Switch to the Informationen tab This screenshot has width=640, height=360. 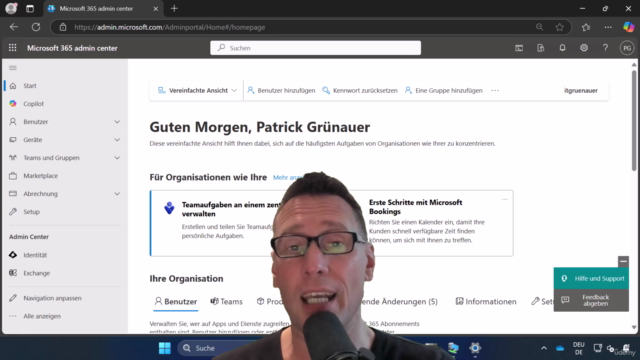click(486, 302)
